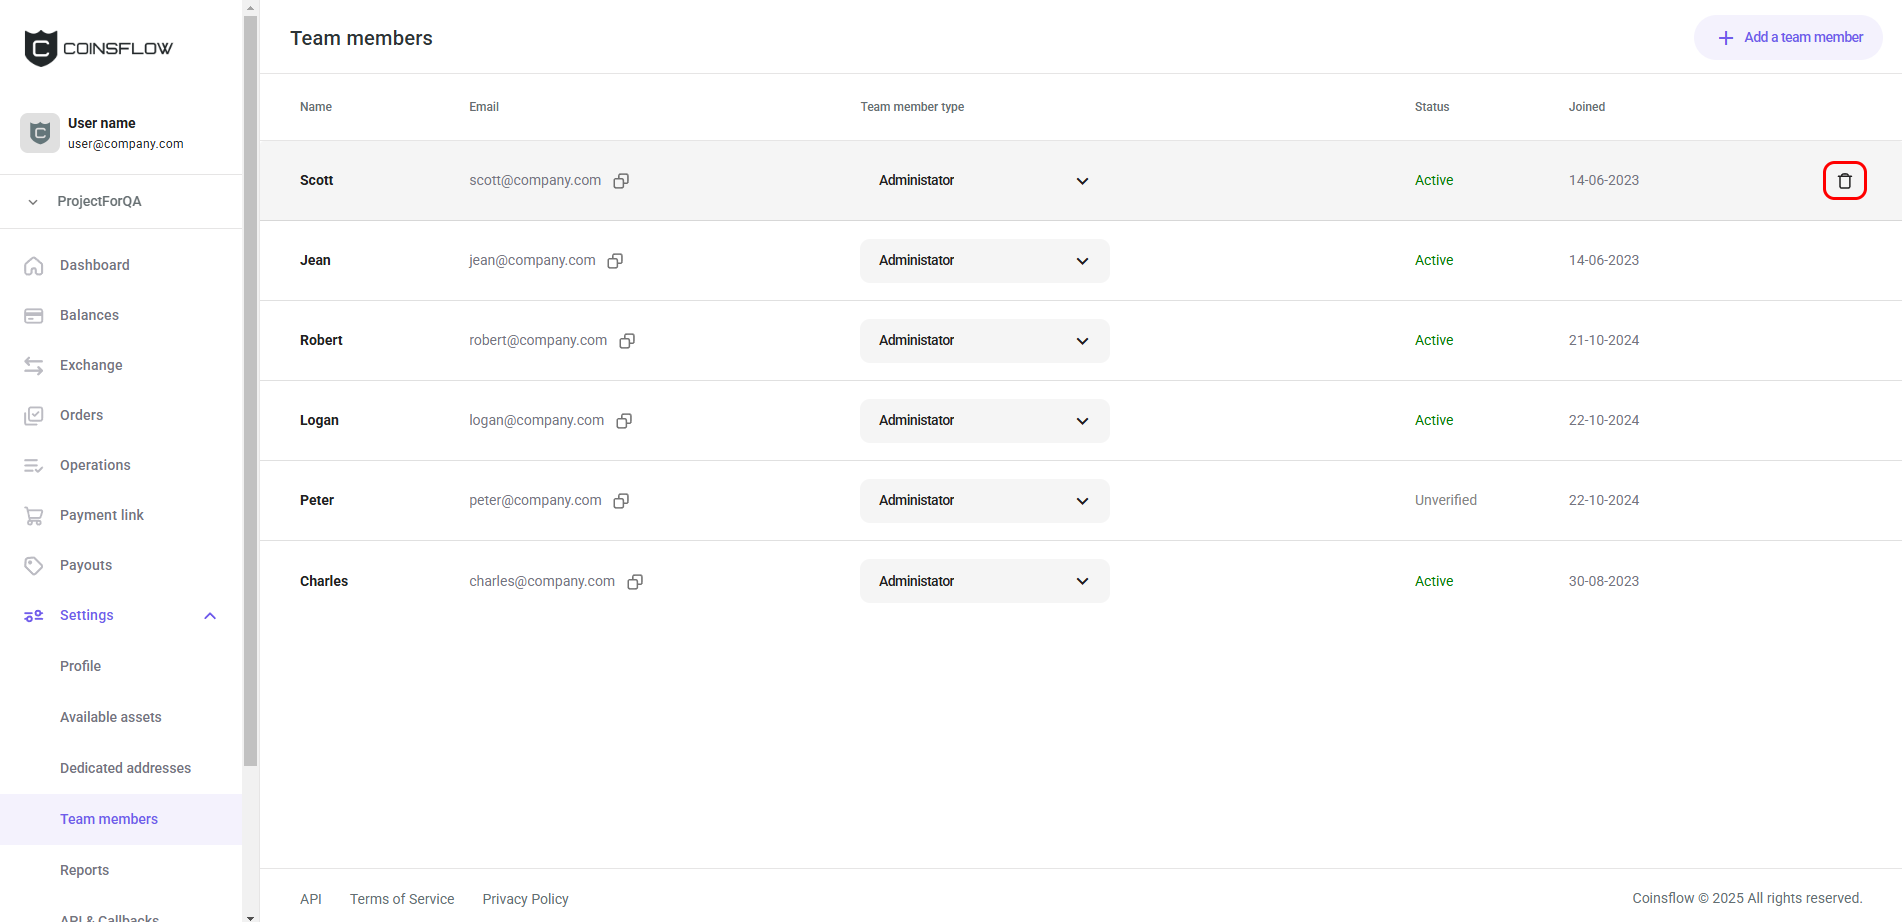The width and height of the screenshot is (1902, 922).
Task: Open Scott's team member type dropdown
Action: 984,181
